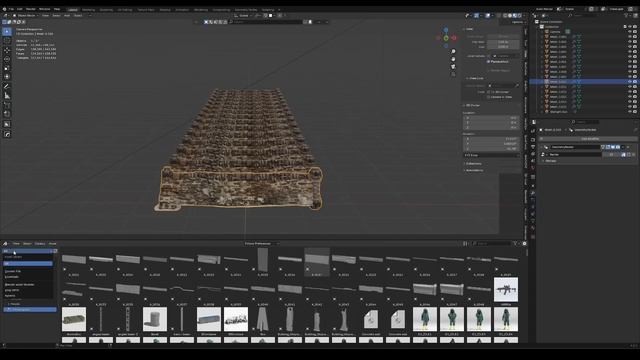Screen dimensions: 640x360
Task: Add a new workspace with plus button
Action: 279,10
